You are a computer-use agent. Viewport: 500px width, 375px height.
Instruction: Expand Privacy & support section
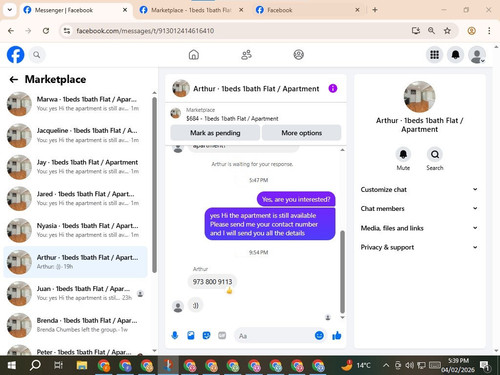pyautogui.click(x=419, y=247)
